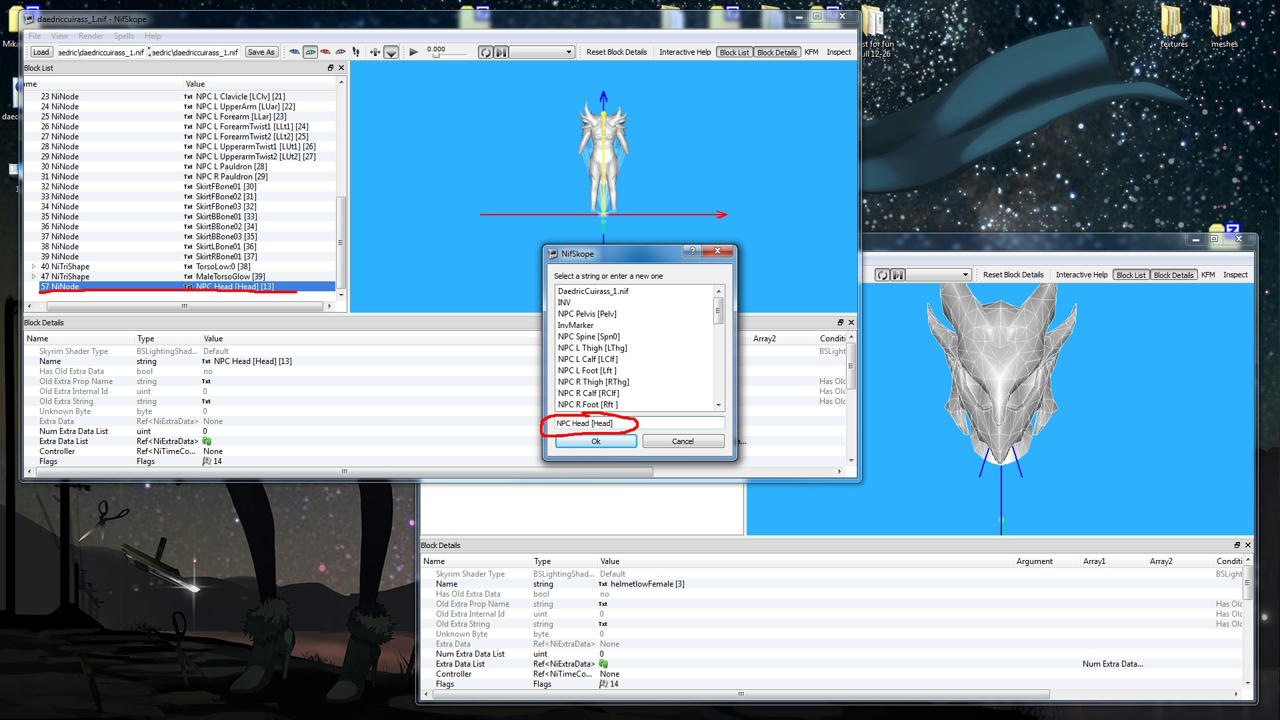Click the Save As button

[x=261, y=52]
